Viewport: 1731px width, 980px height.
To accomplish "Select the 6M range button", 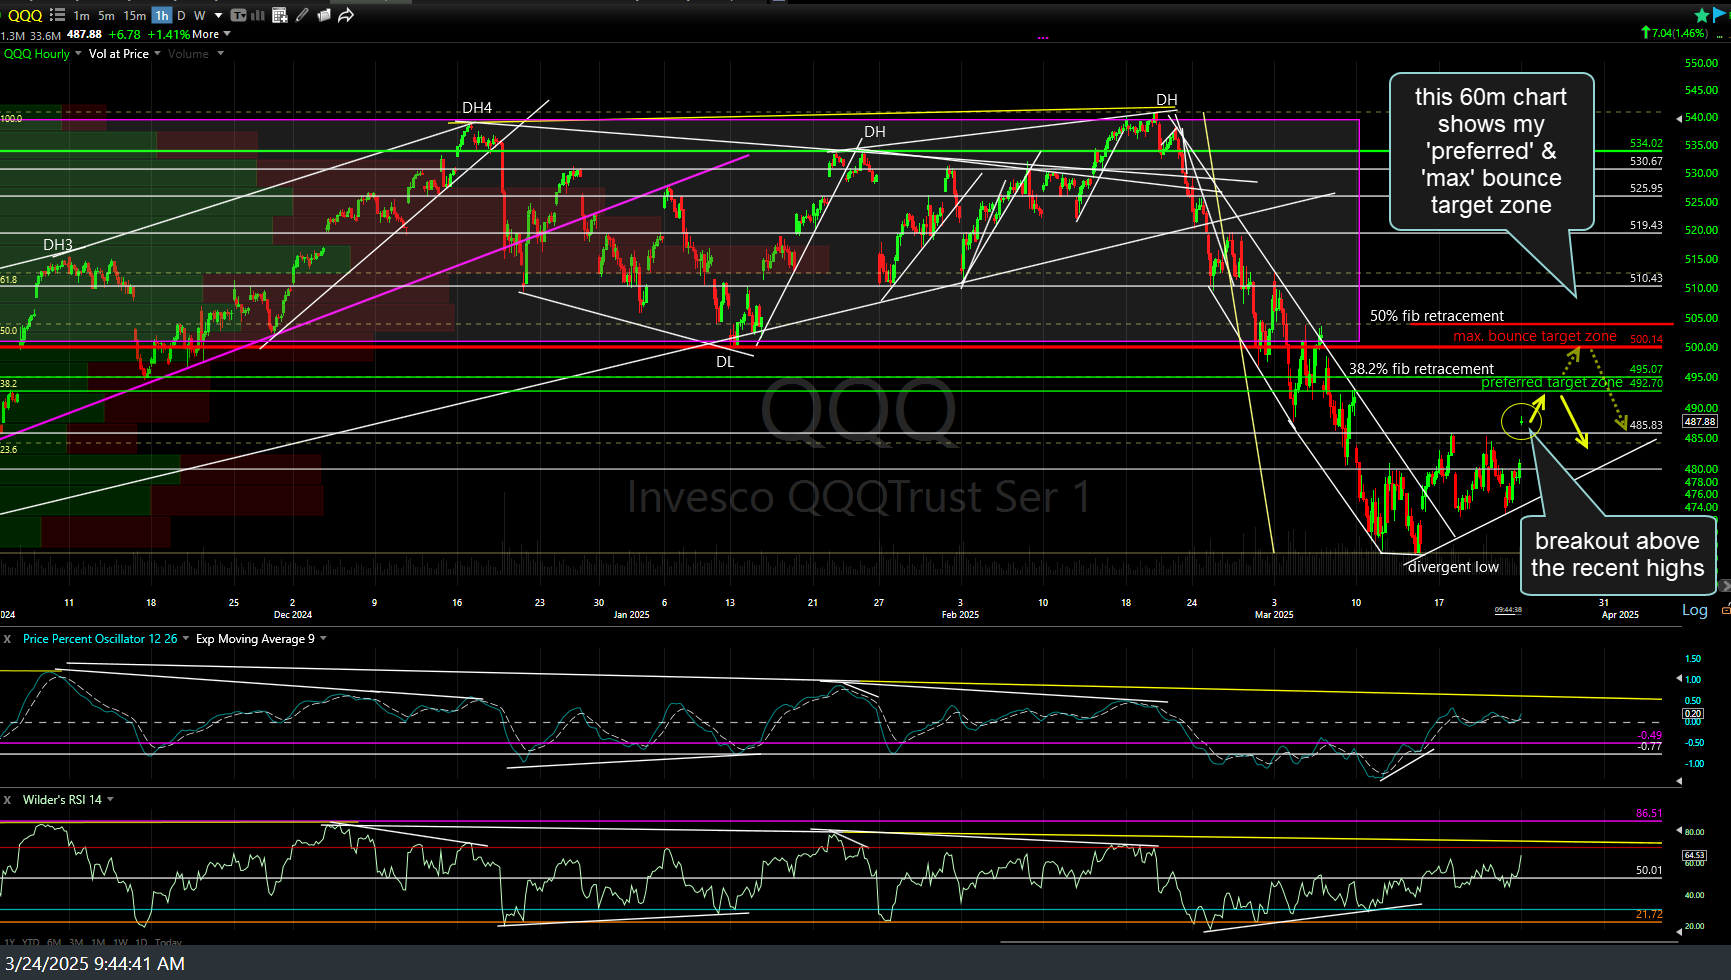I will [x=54, y=942].
